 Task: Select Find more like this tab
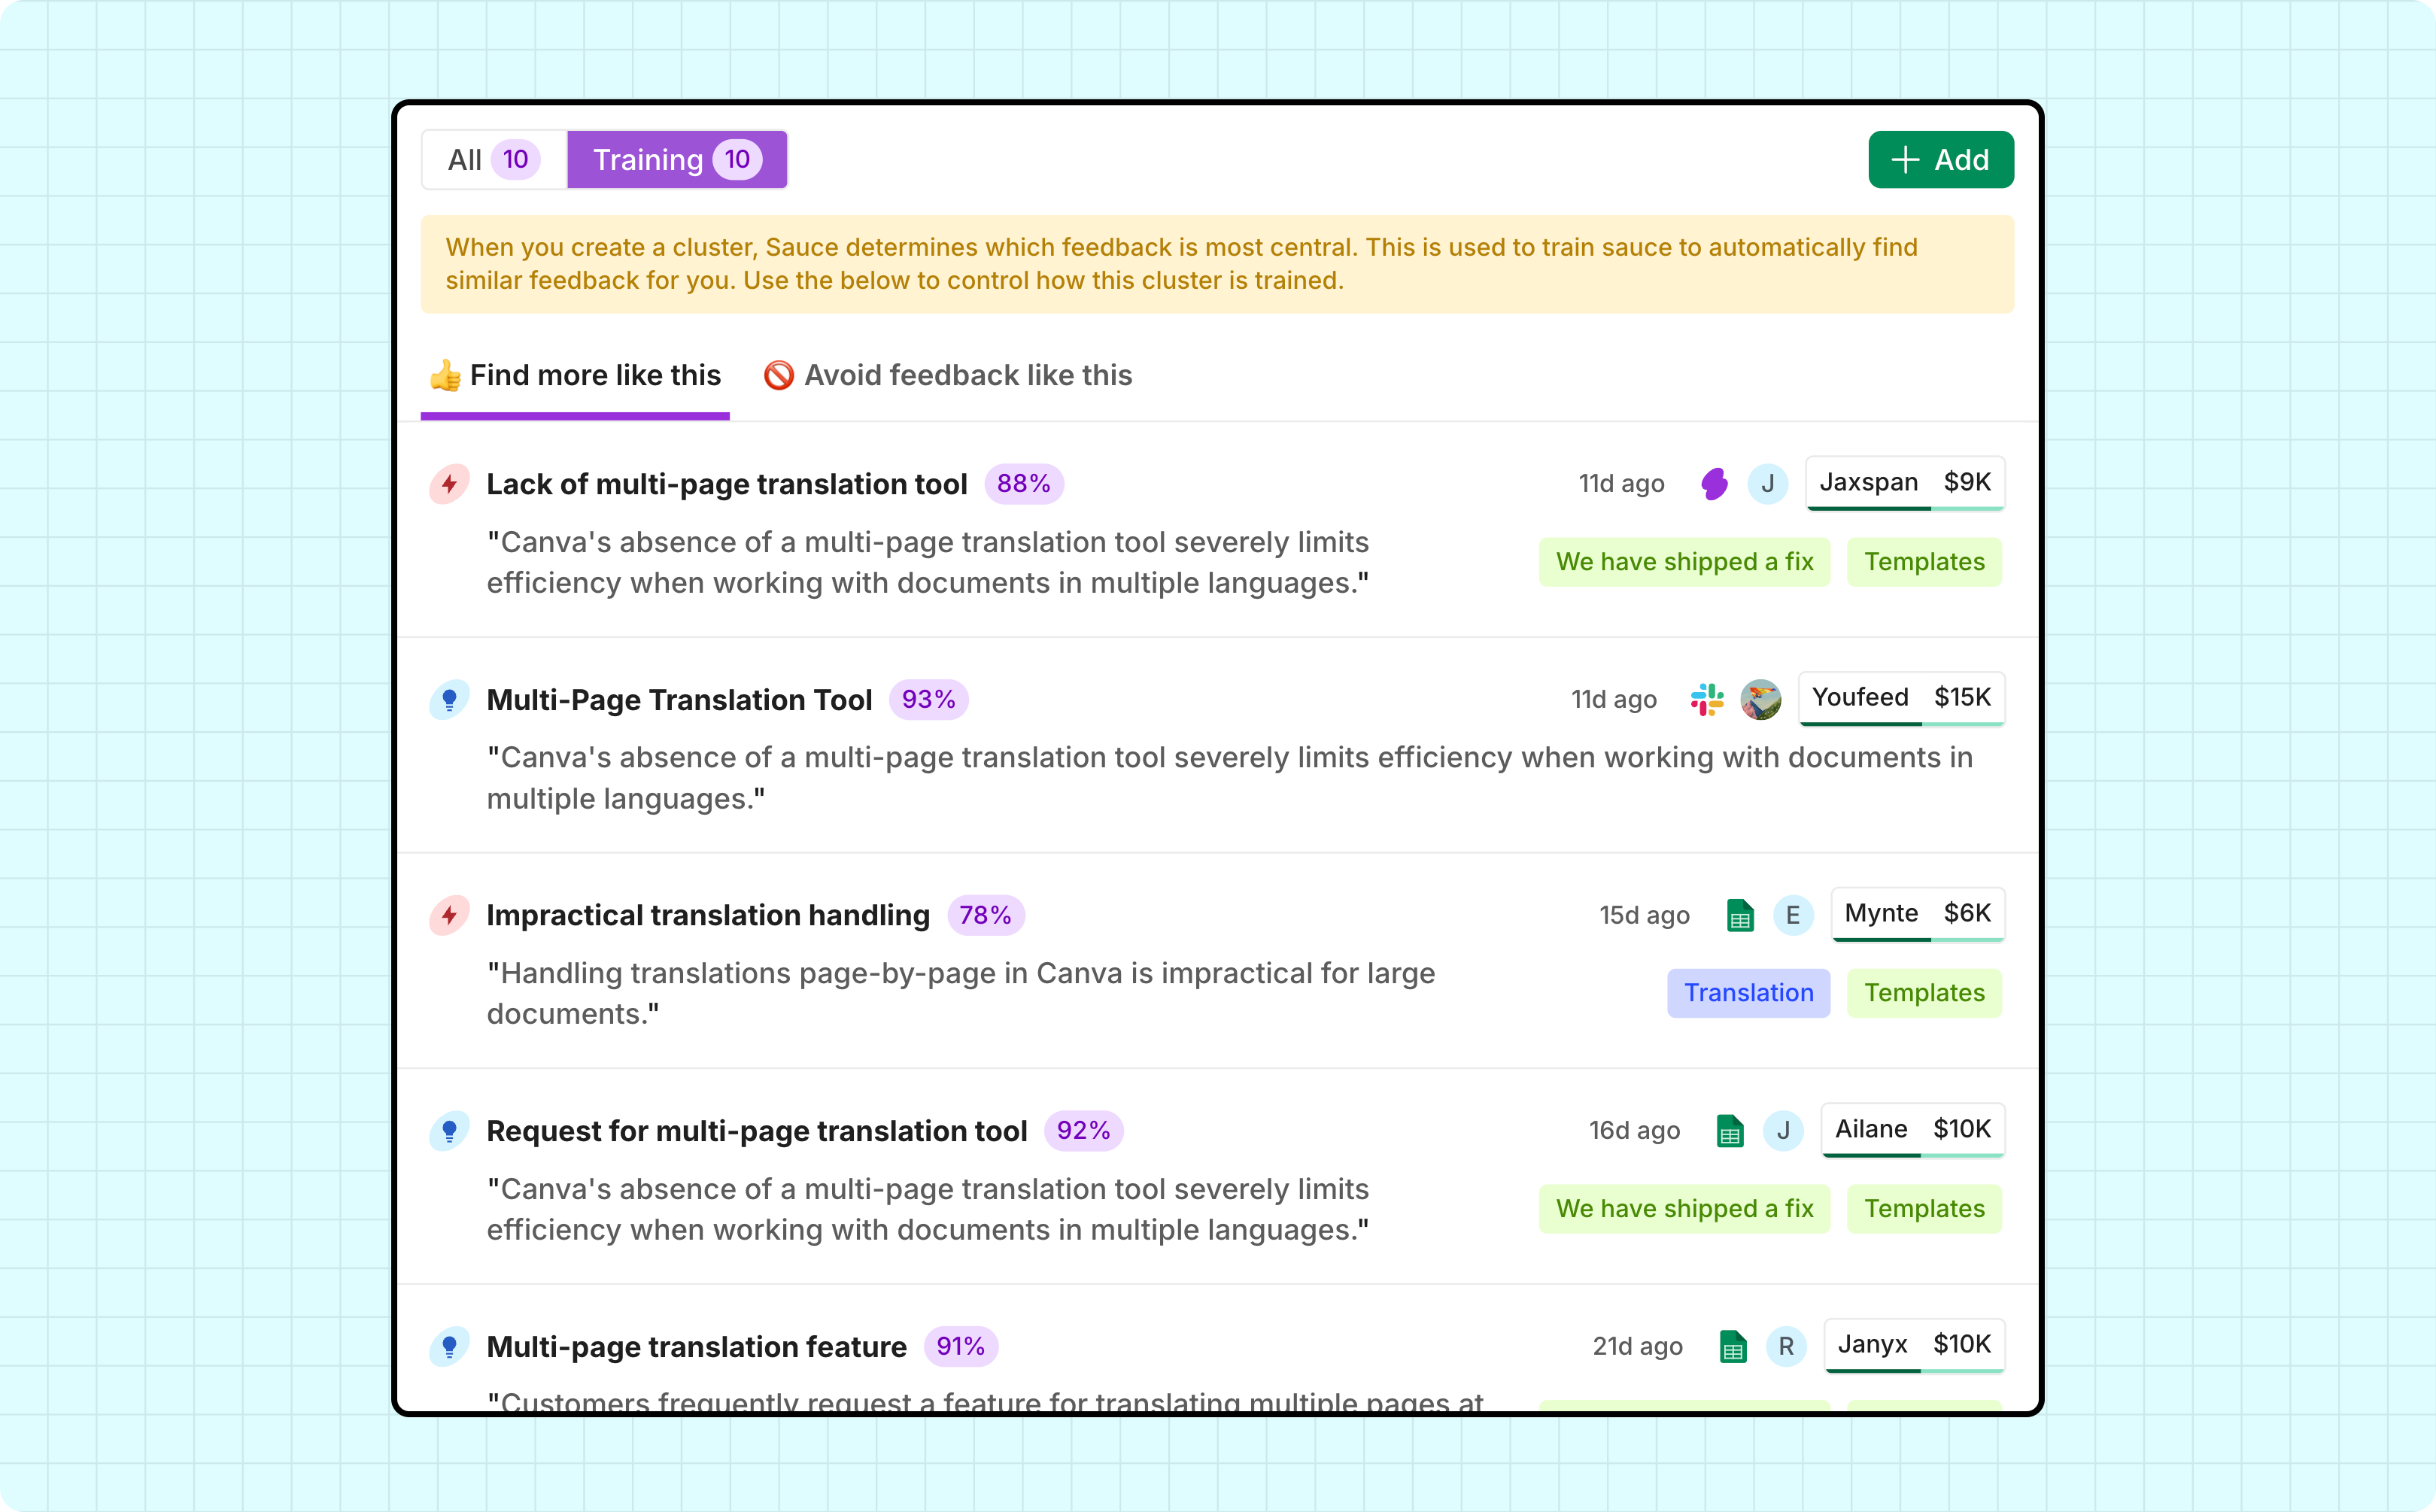pos(575,375)
